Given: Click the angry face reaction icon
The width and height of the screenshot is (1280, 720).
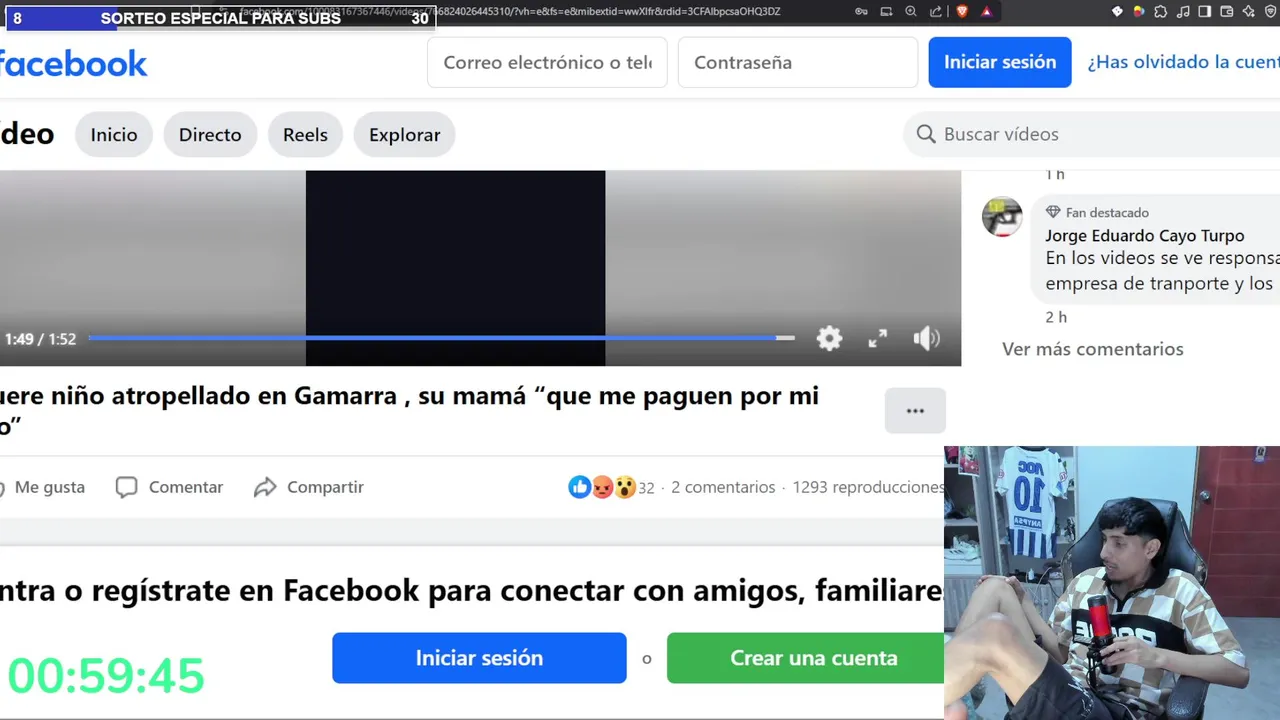Looking at the screenshot, I should pyautogui.click(x=602, y=487).
